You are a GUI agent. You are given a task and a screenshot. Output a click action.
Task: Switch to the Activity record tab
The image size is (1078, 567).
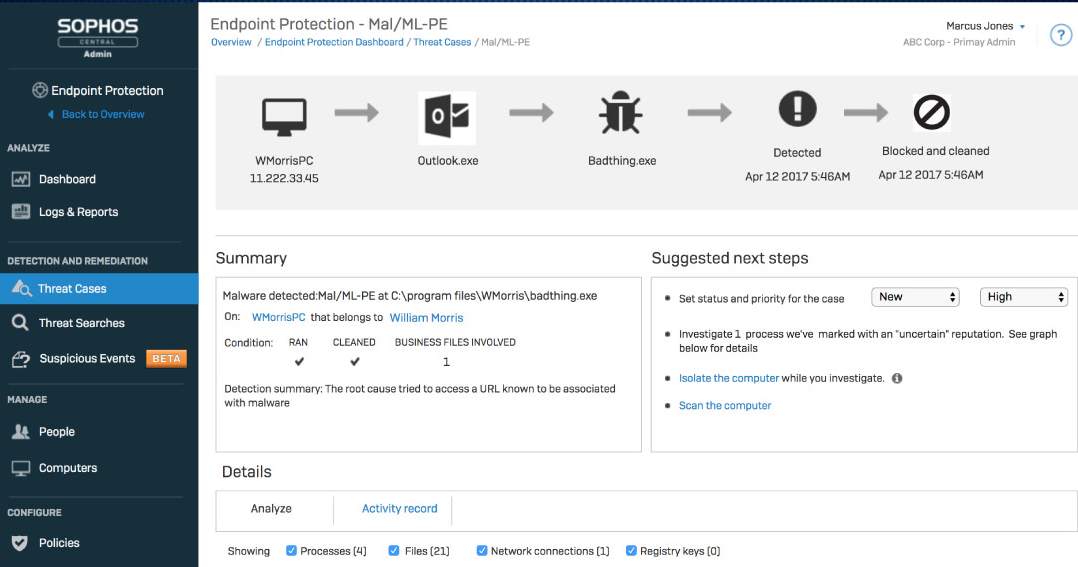[x=399, y=509]
